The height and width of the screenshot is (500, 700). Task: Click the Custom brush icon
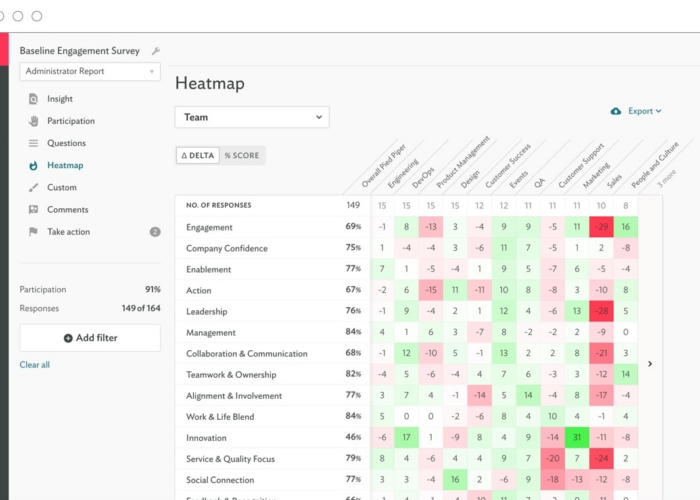click(x=33, y=188)
